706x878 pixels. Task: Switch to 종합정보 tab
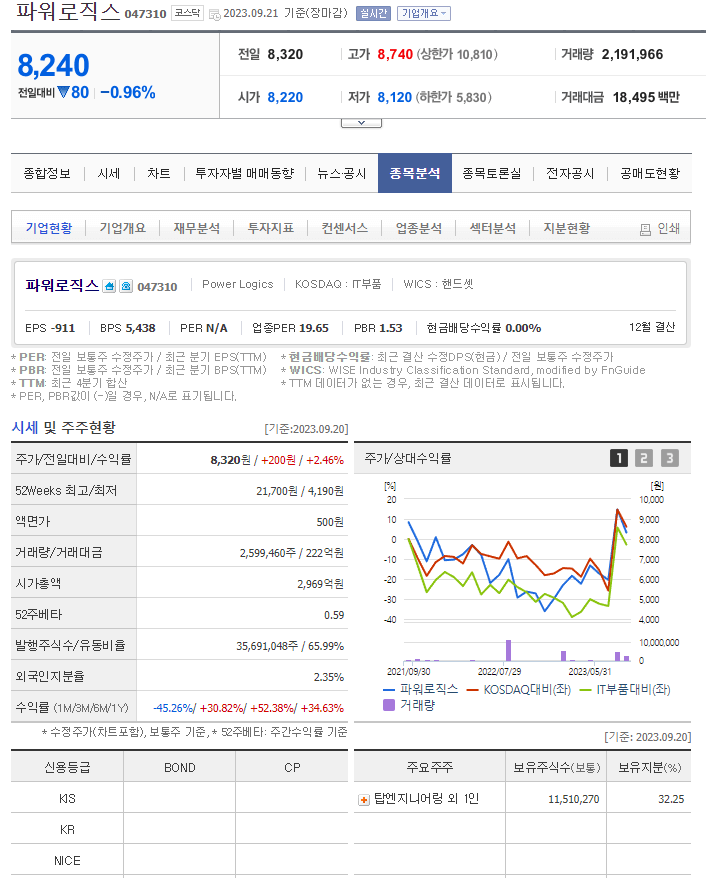pyautogui.click(x=47, y=174)
